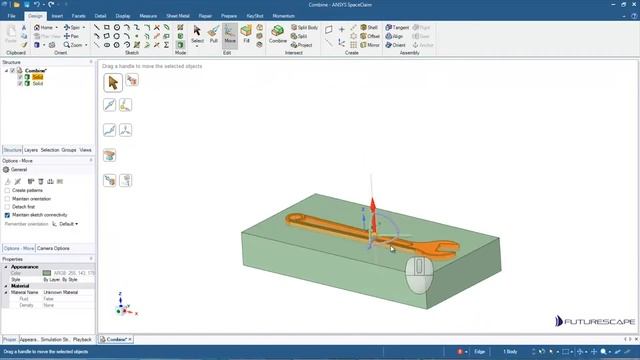
Task: Open the Measure ribbon tab
Action: tap(148, 16)
